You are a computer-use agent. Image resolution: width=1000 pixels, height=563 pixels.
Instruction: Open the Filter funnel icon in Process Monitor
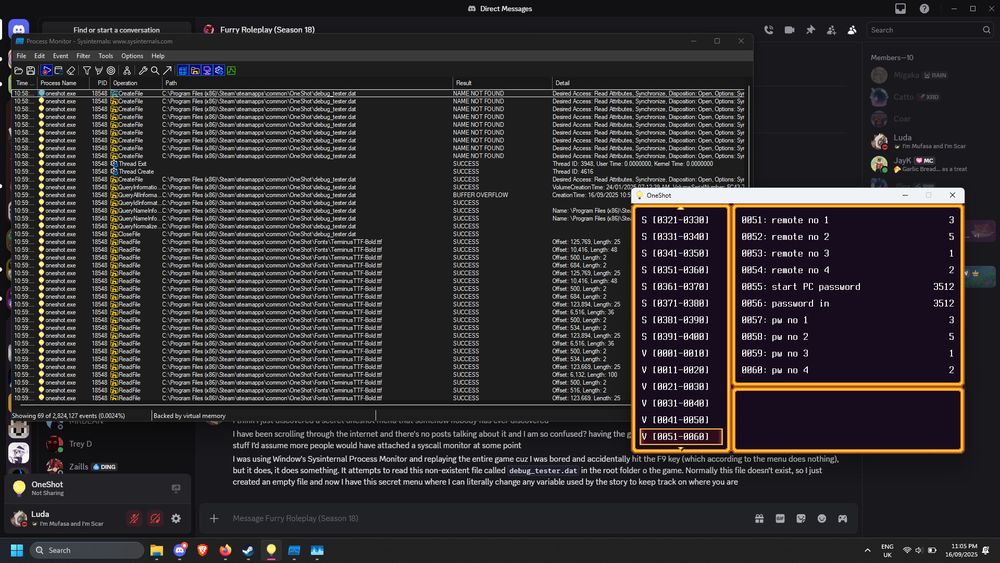click(87, 70)
